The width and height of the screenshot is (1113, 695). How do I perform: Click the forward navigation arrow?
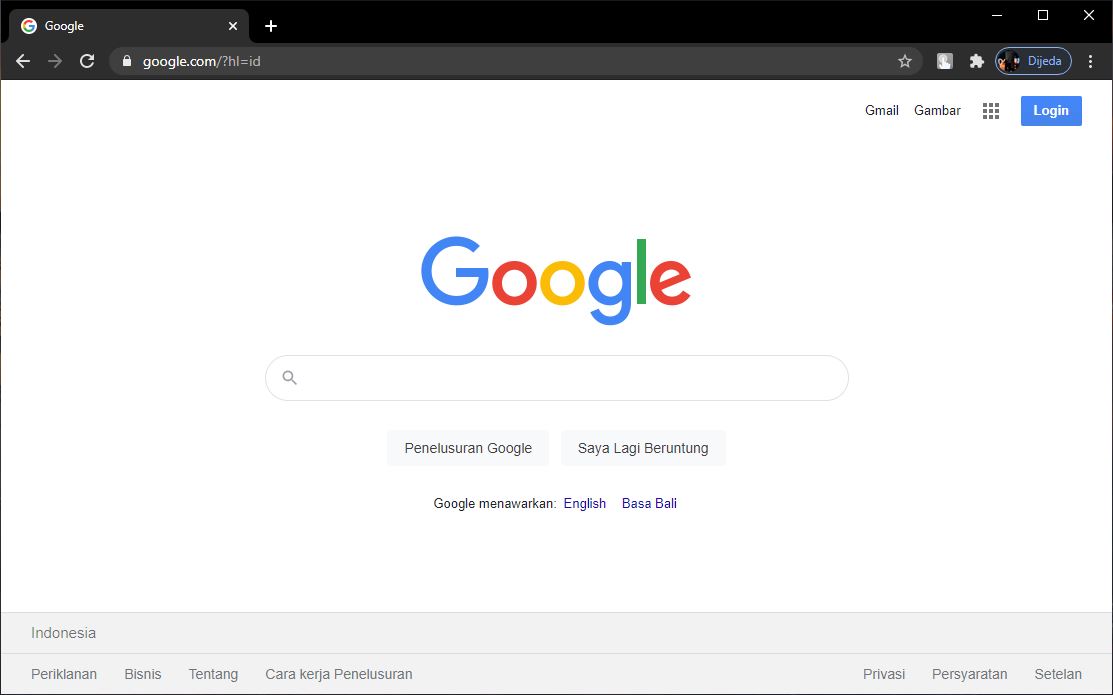[x=55, y=61]
